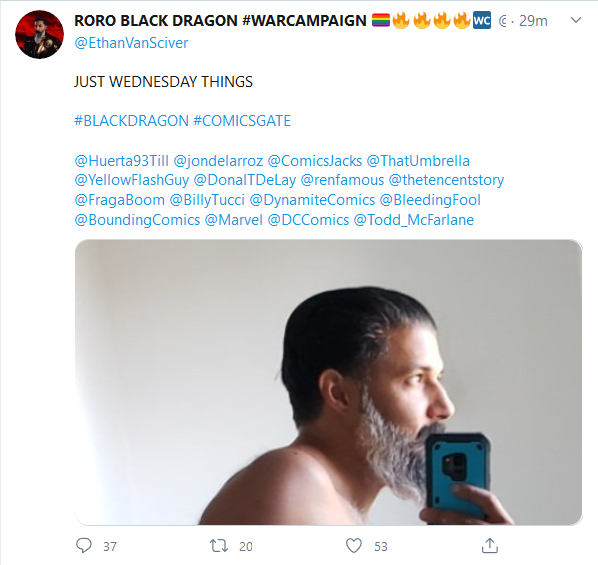Open the share upload icon
Screen dimensions: 598x565
coord(490,546)
